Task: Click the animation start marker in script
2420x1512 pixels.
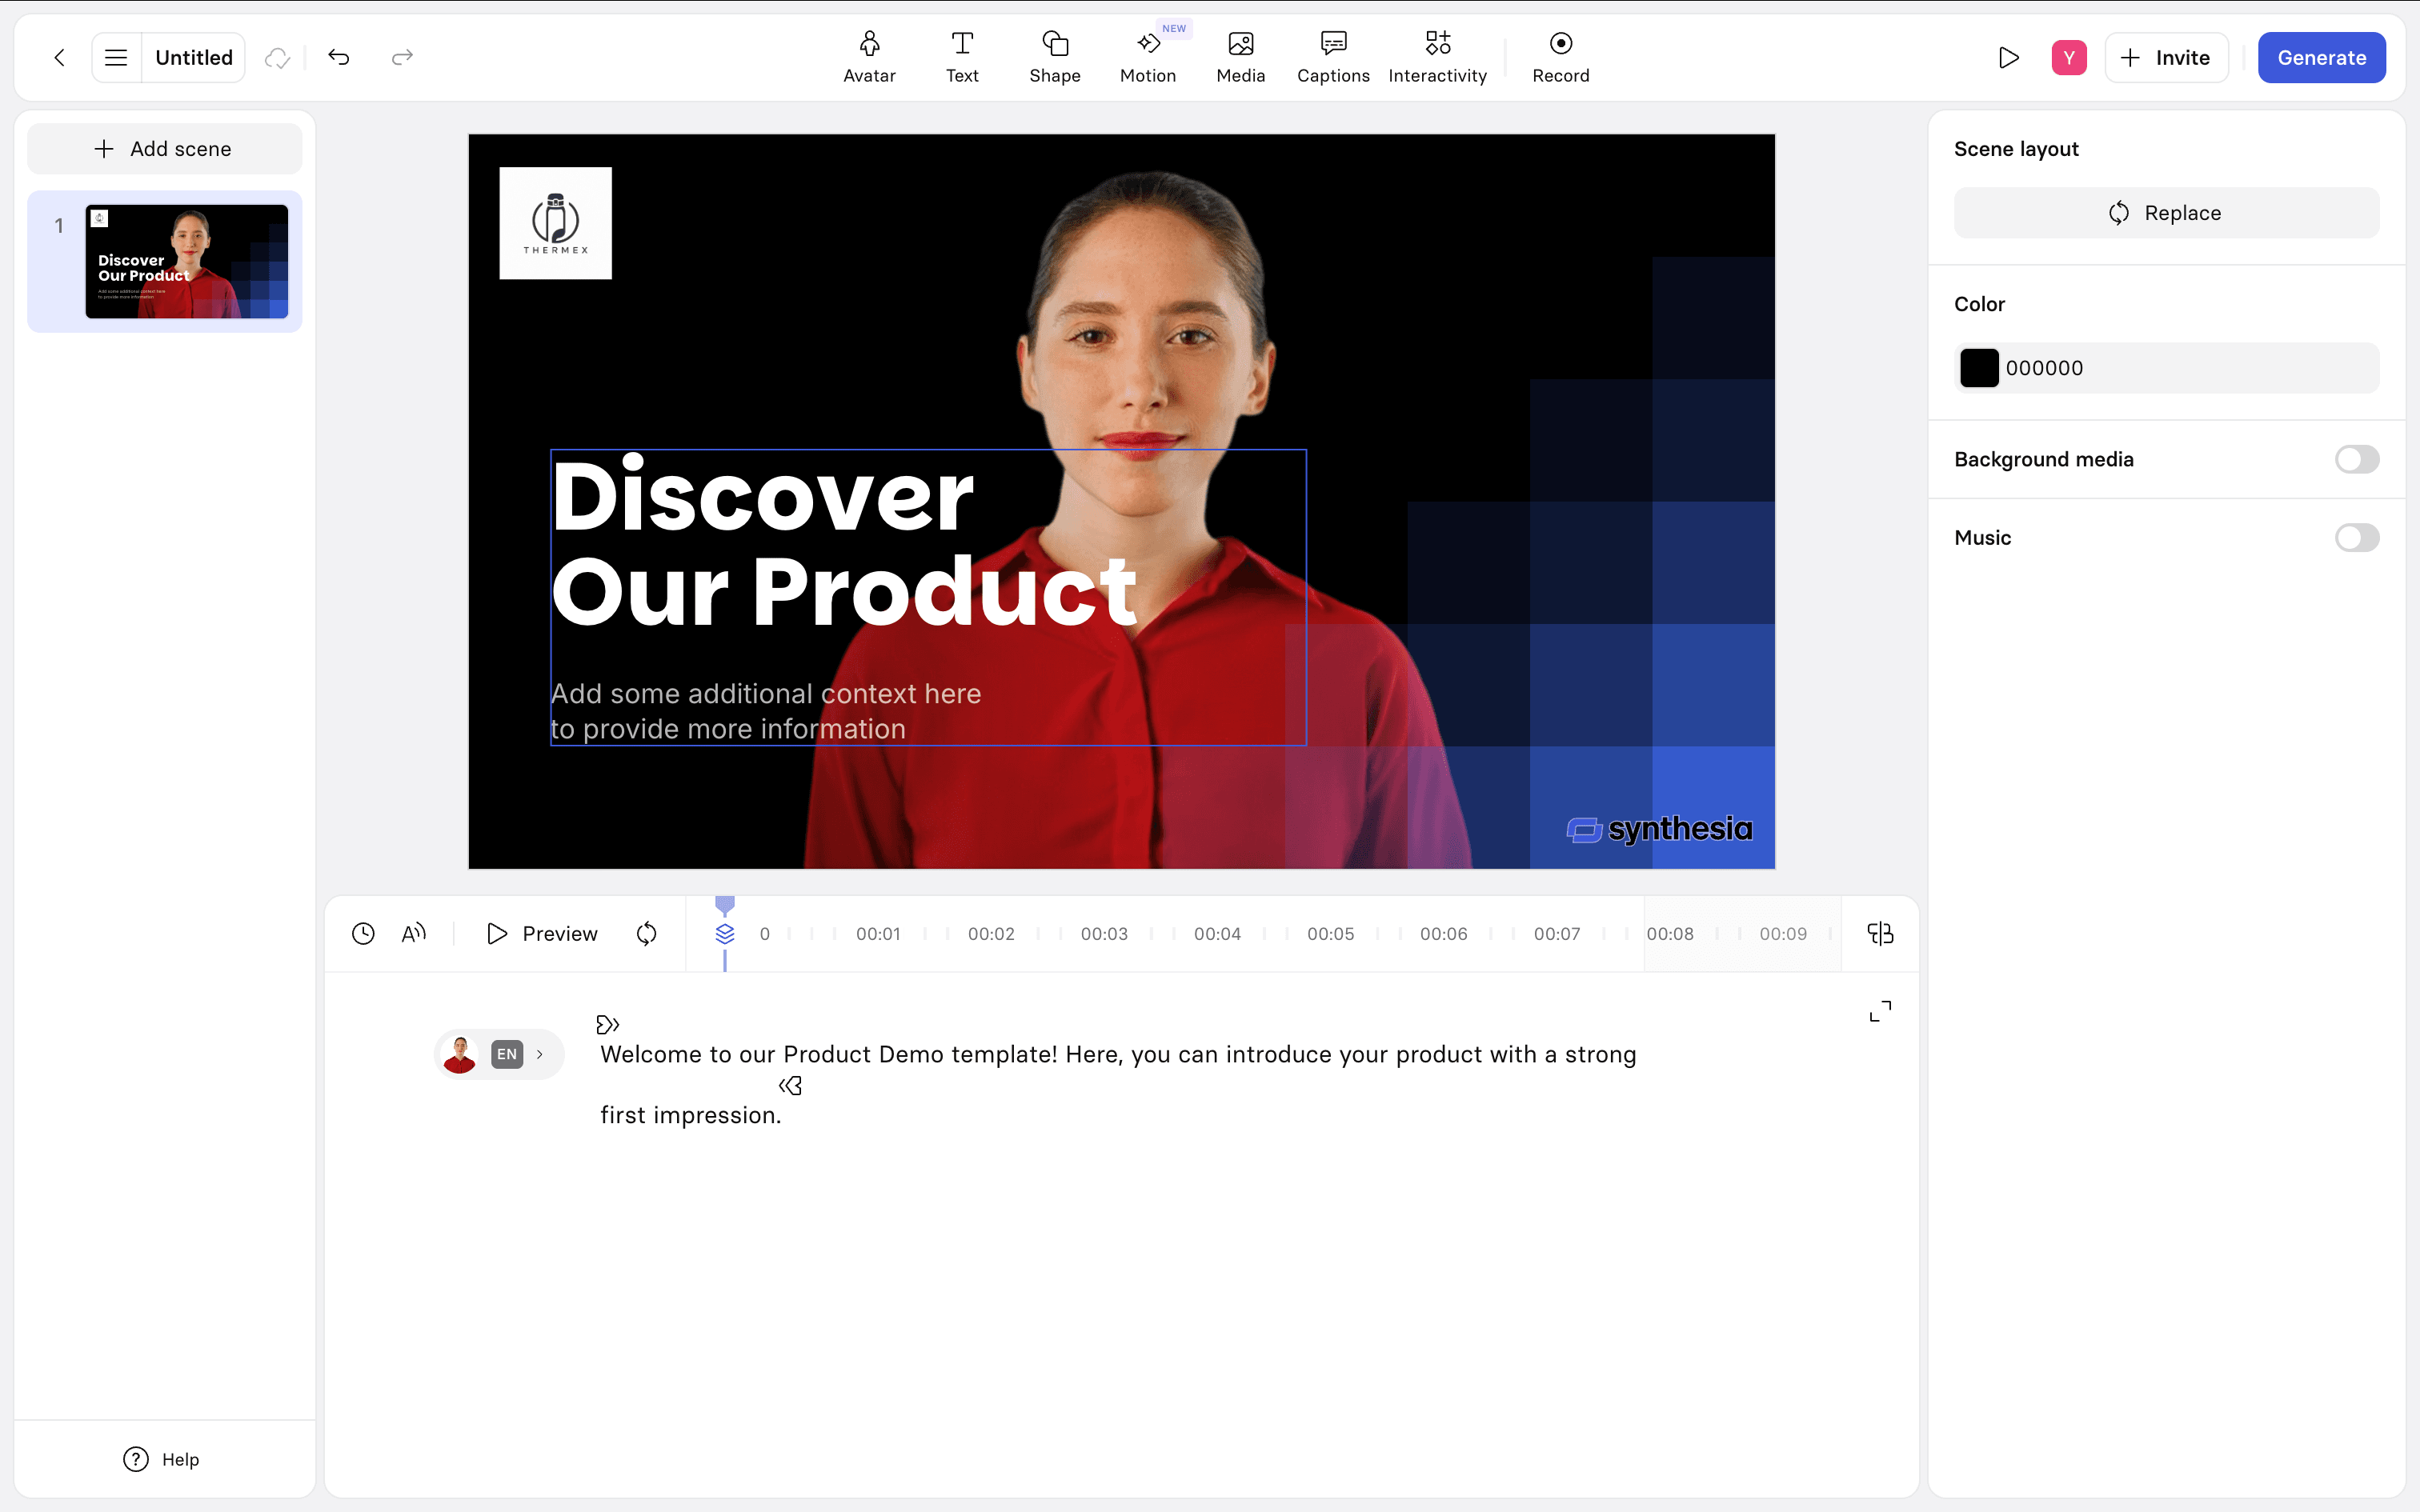Action: click(x=607, y=1024)
